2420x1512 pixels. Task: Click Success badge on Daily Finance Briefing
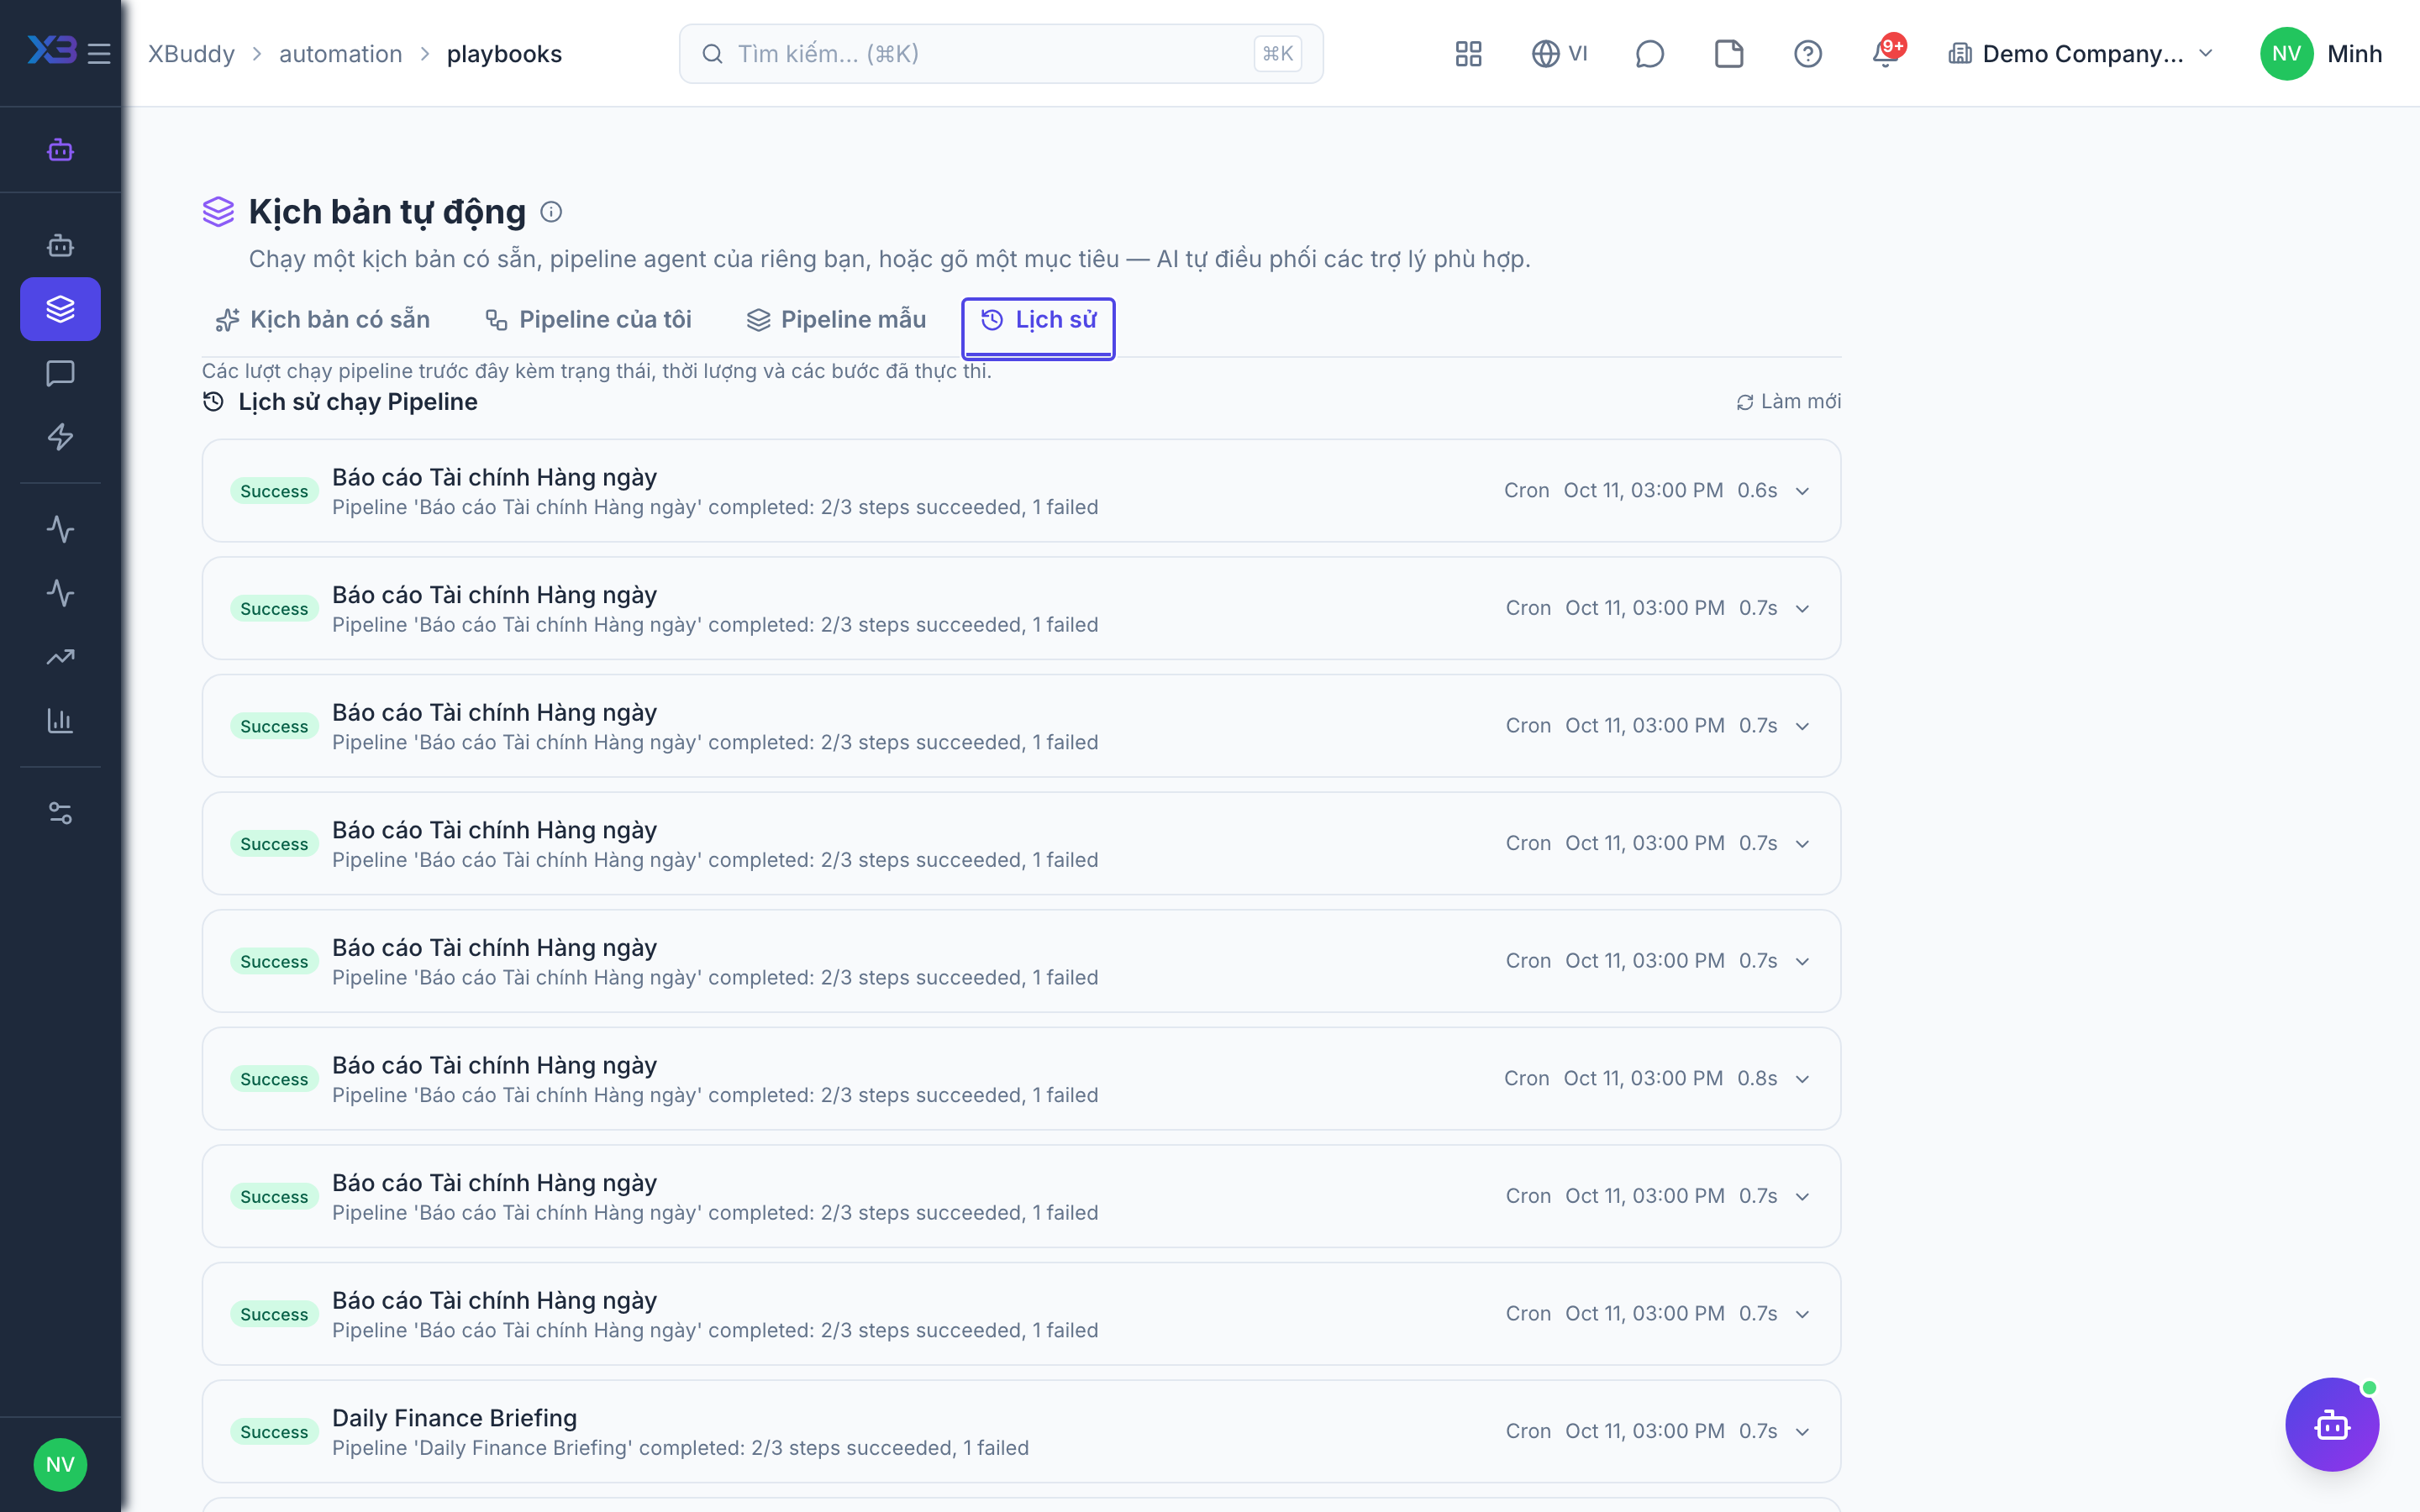(x=274, y=1432)
